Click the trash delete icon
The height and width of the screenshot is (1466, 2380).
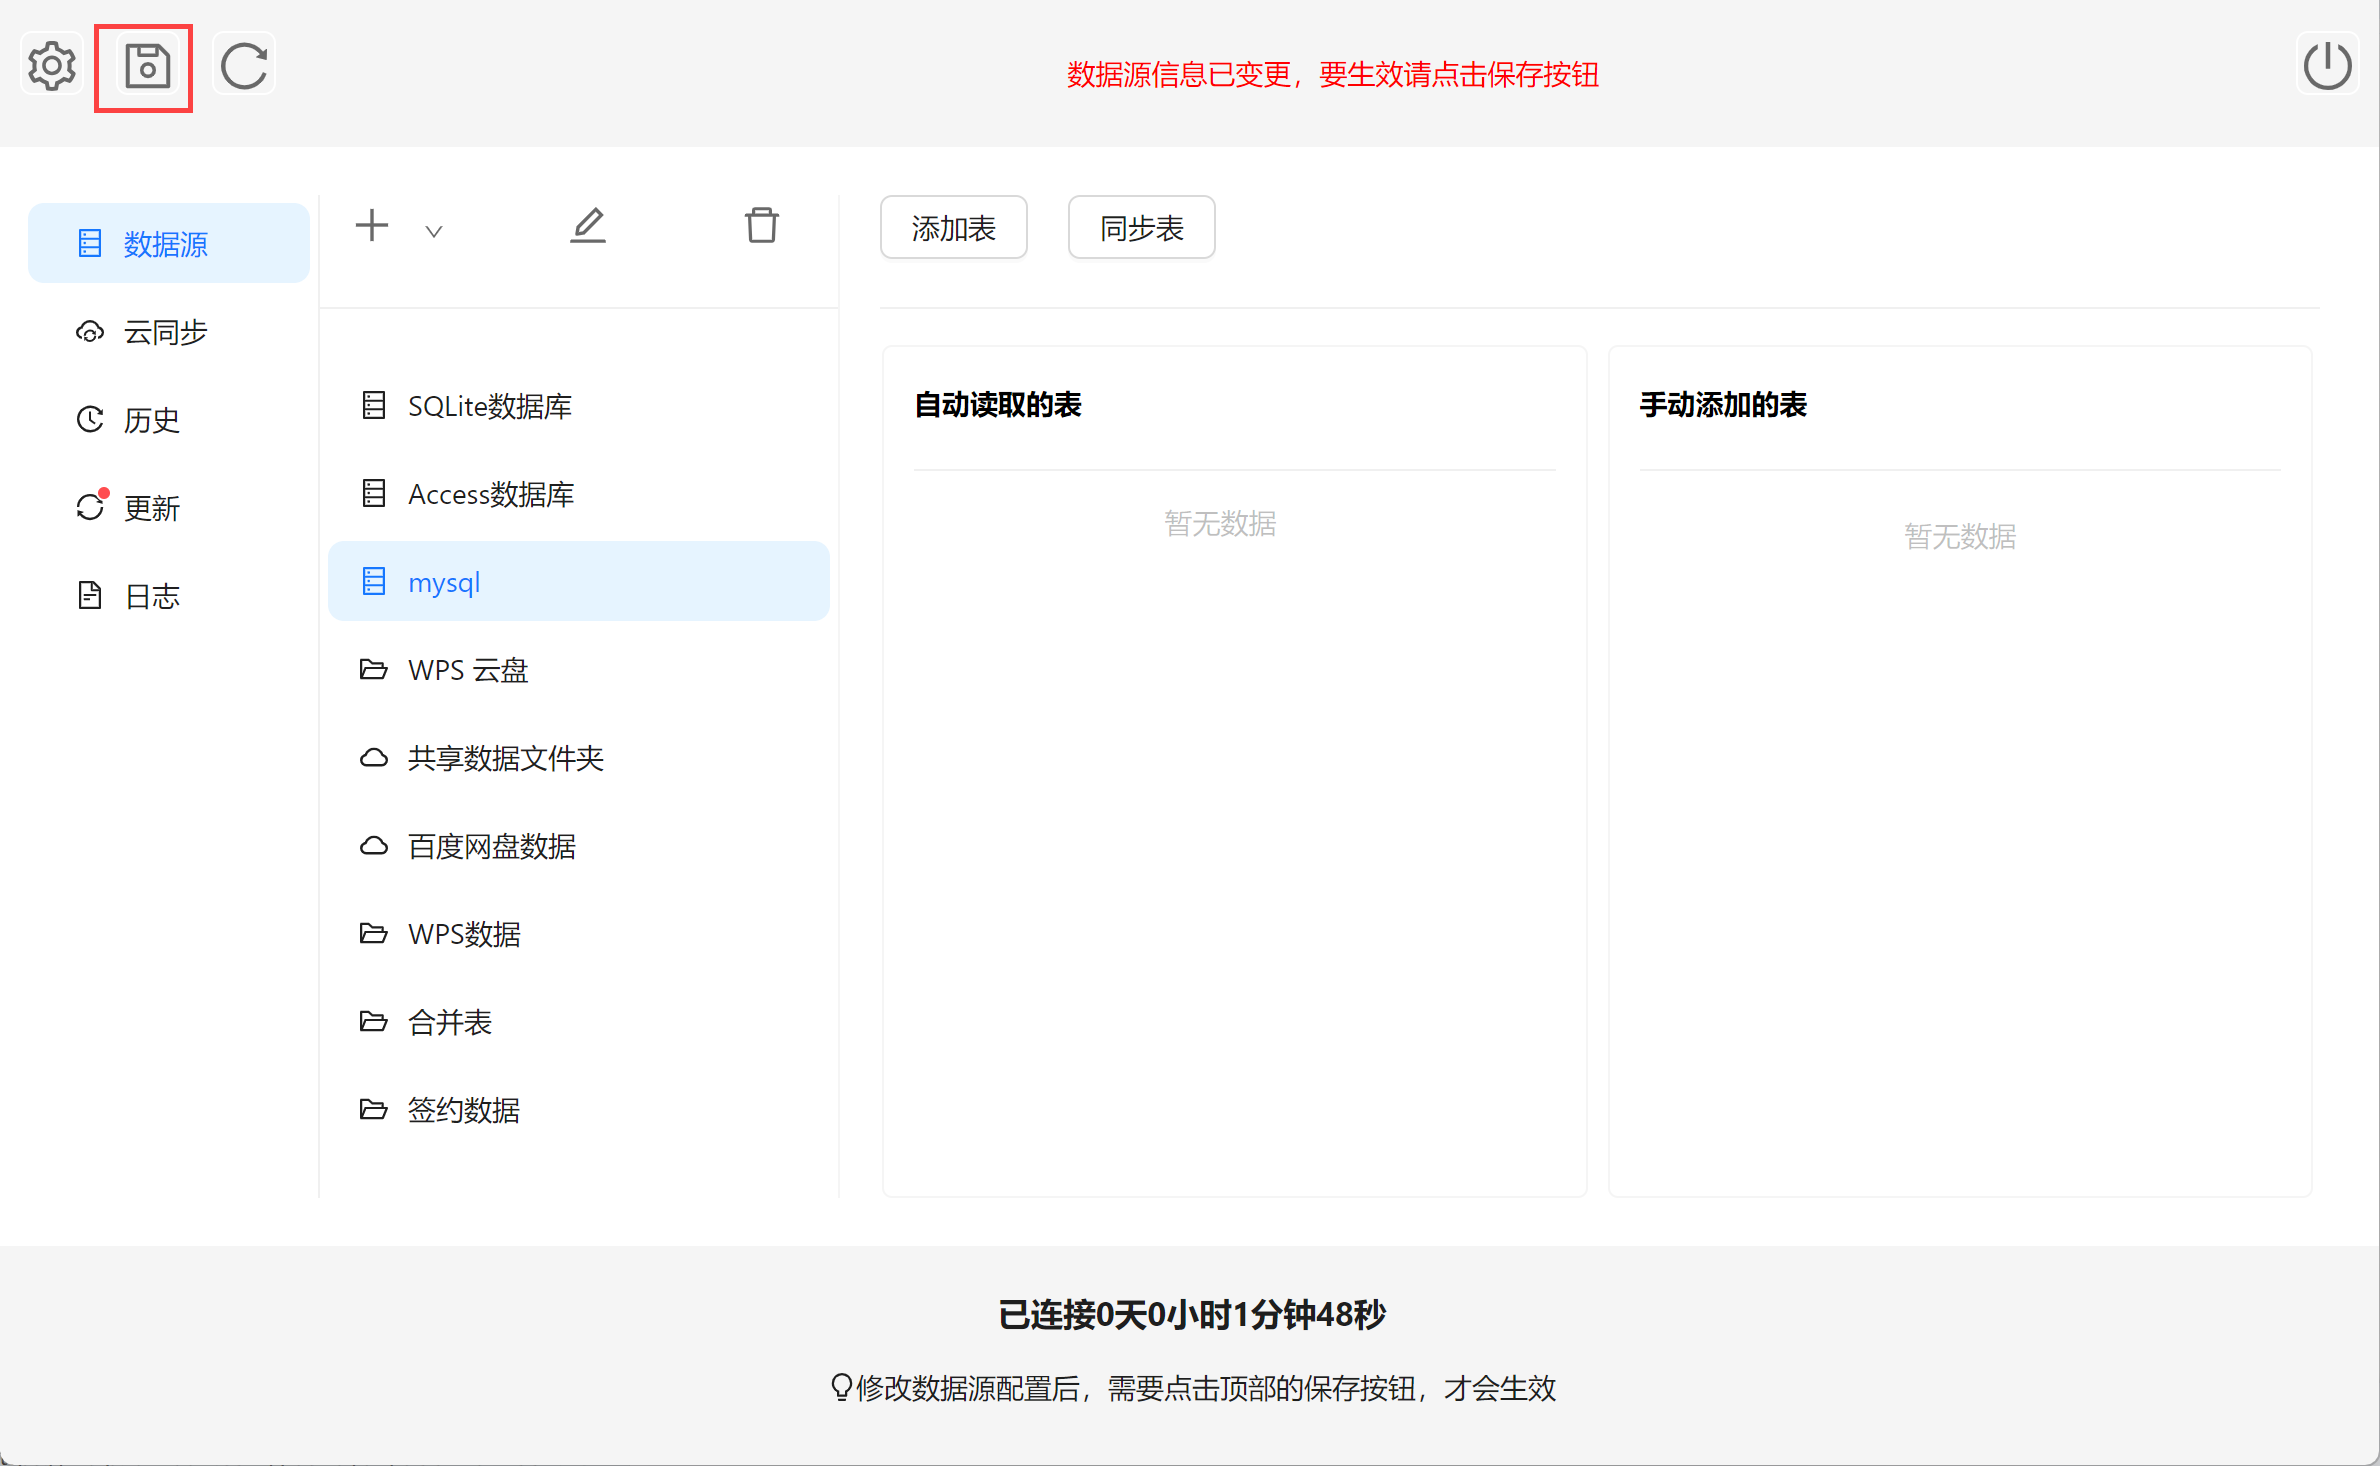point(761,225)
